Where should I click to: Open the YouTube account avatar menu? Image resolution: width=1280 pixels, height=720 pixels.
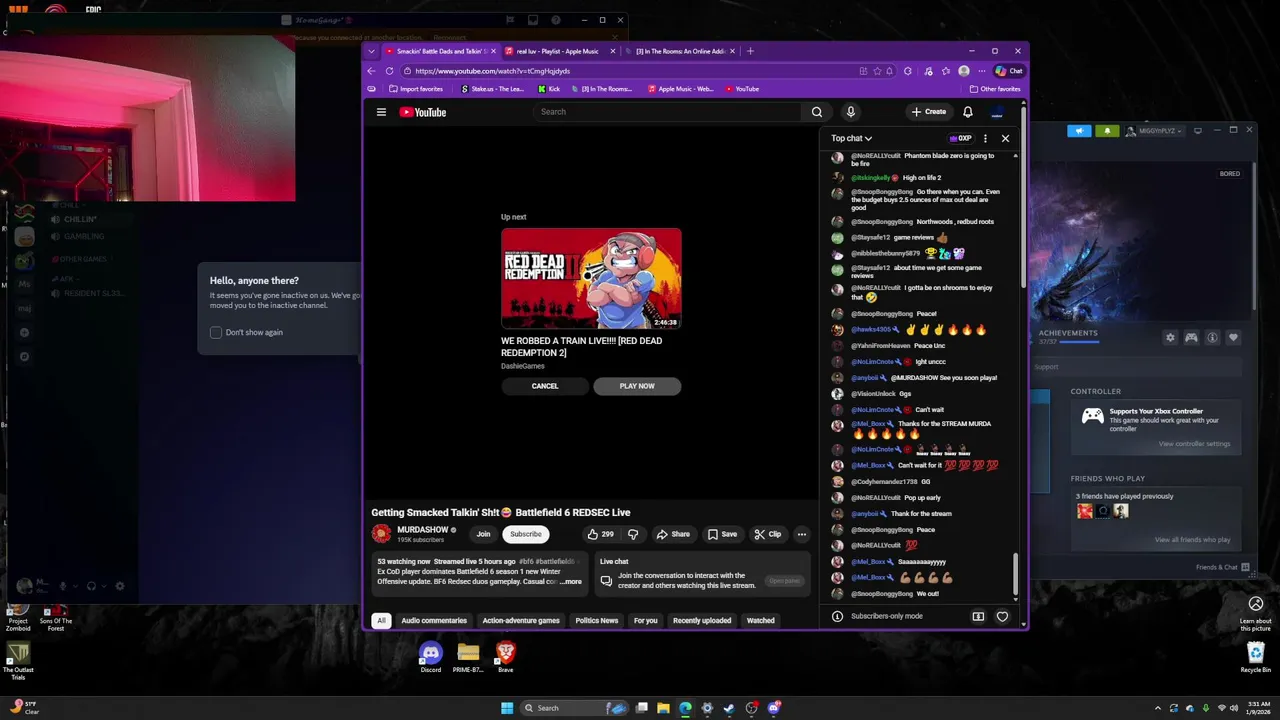(997, 112)
